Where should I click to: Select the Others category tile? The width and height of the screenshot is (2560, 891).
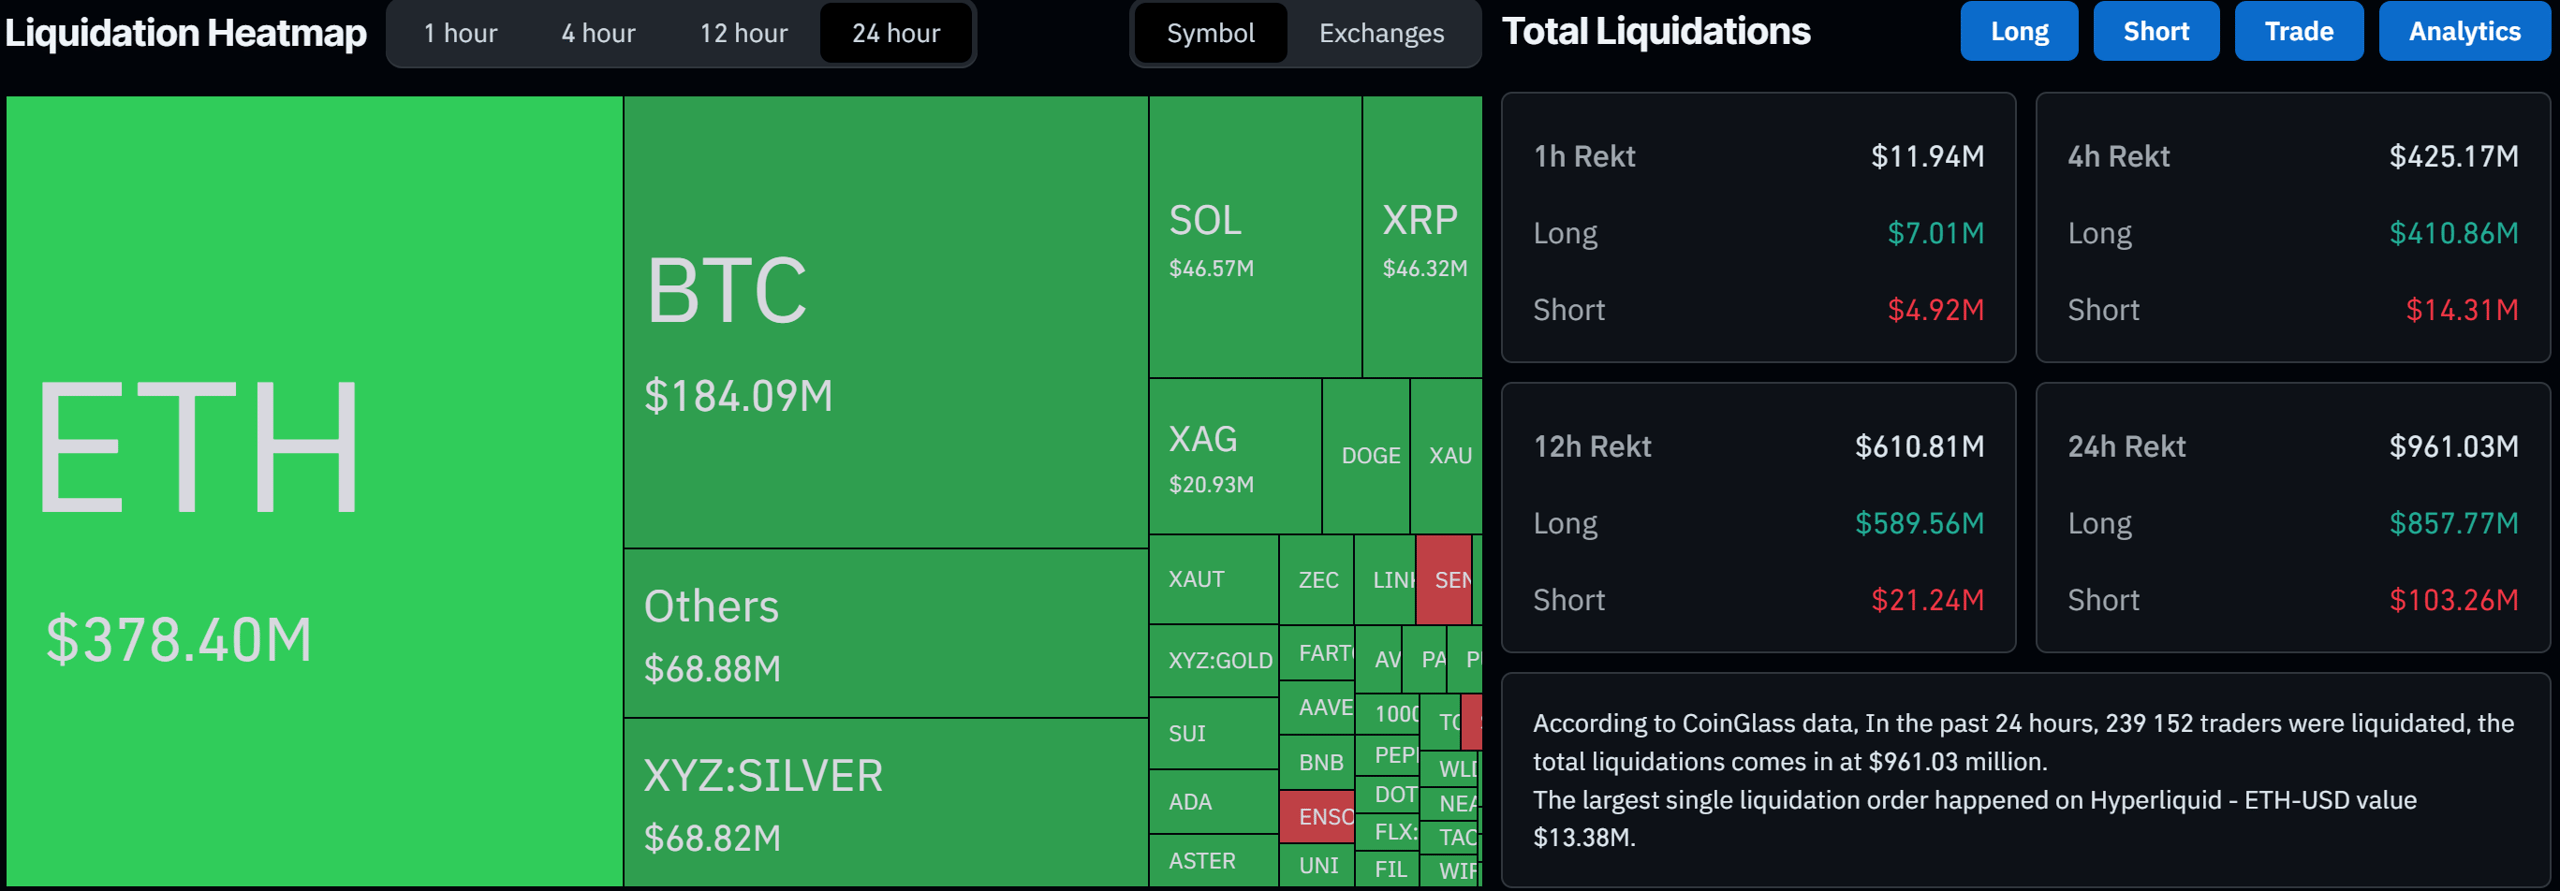tap(885, 630)
